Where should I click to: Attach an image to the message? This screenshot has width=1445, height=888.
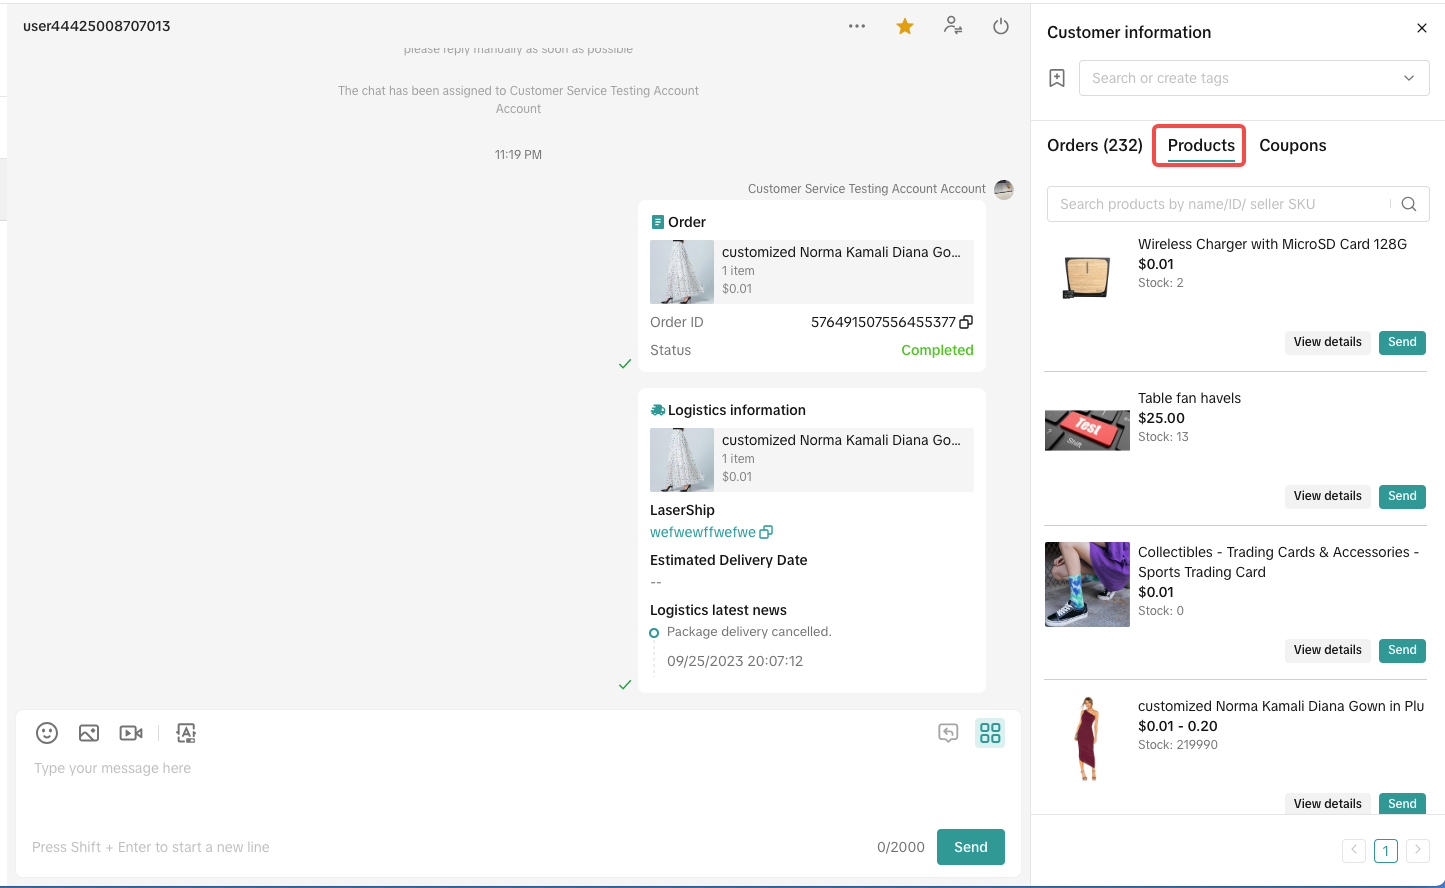tap(89, 733)
